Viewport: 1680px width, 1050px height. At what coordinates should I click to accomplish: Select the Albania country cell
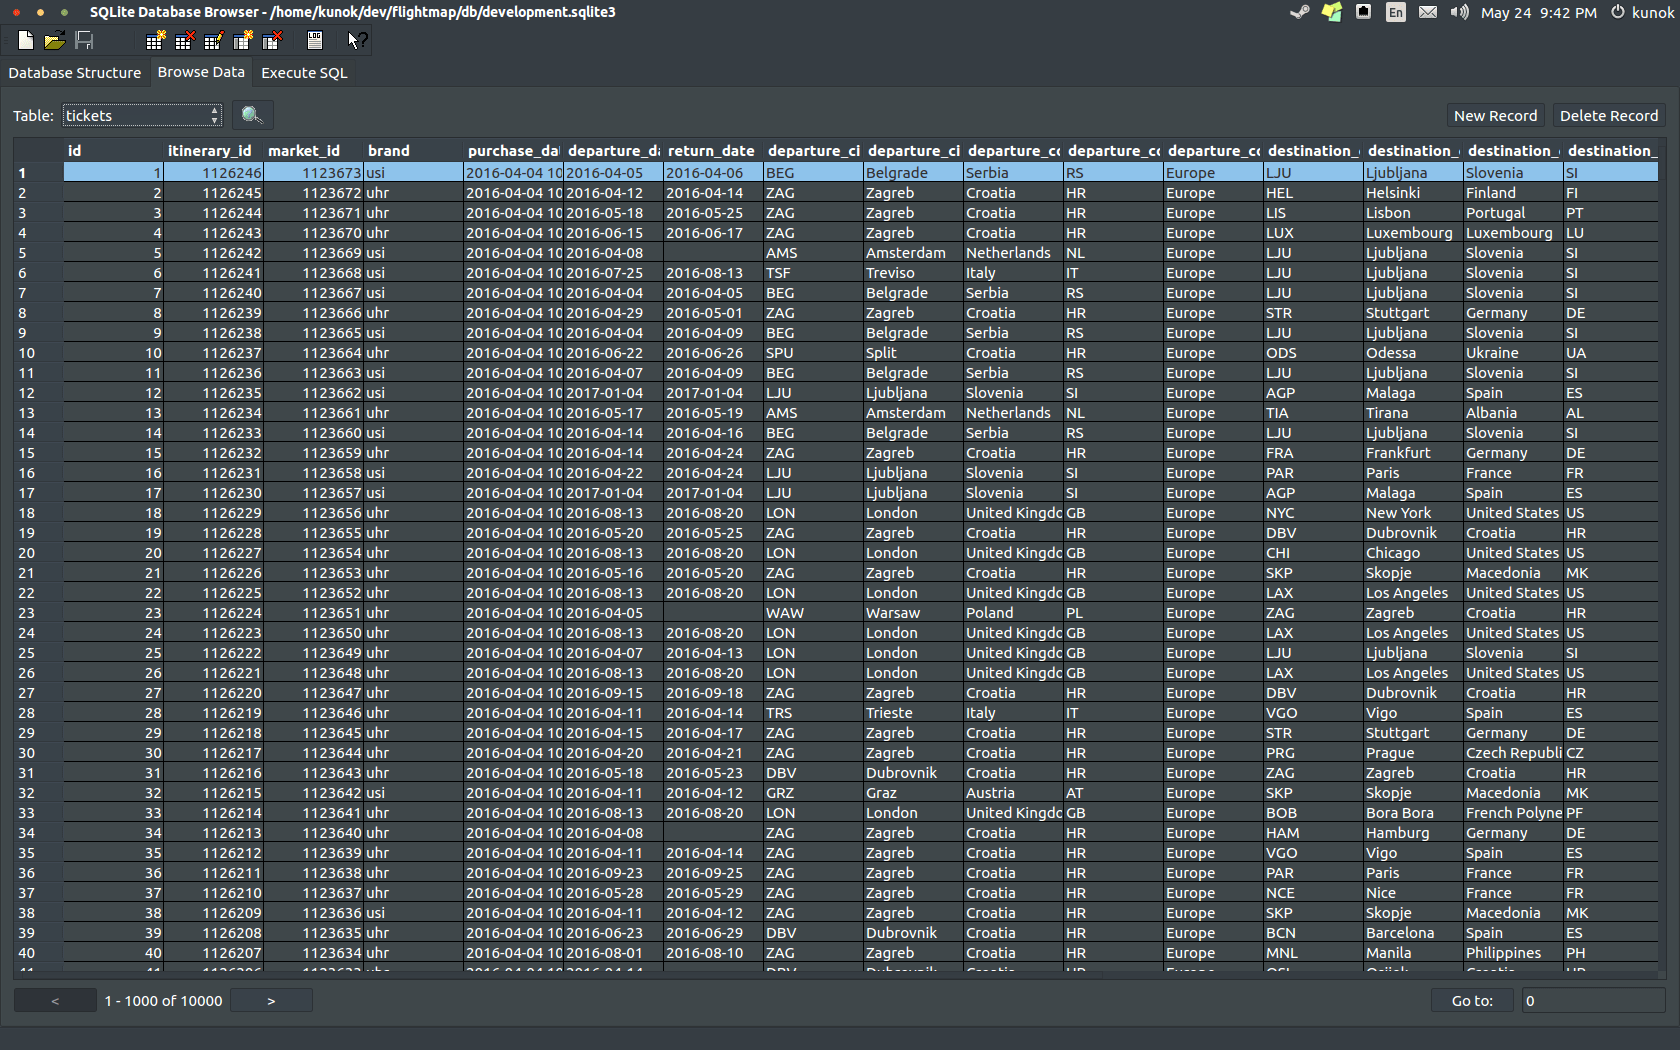click(1514, 413)
